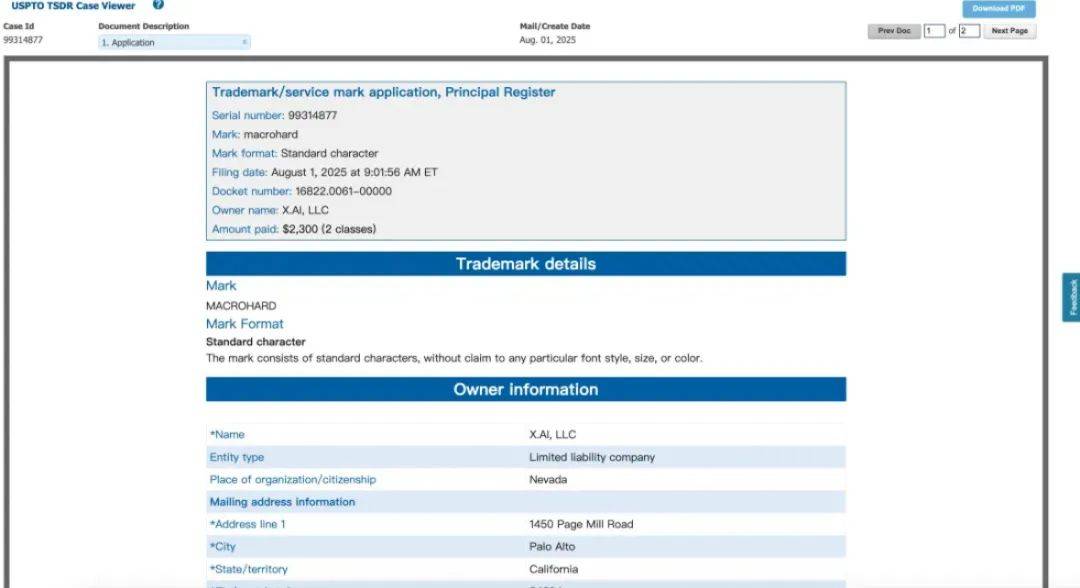Viewport: 1080px width, 588px height.
Task: Click the Trademark details section banner
Action: click(x=526, y=264)
